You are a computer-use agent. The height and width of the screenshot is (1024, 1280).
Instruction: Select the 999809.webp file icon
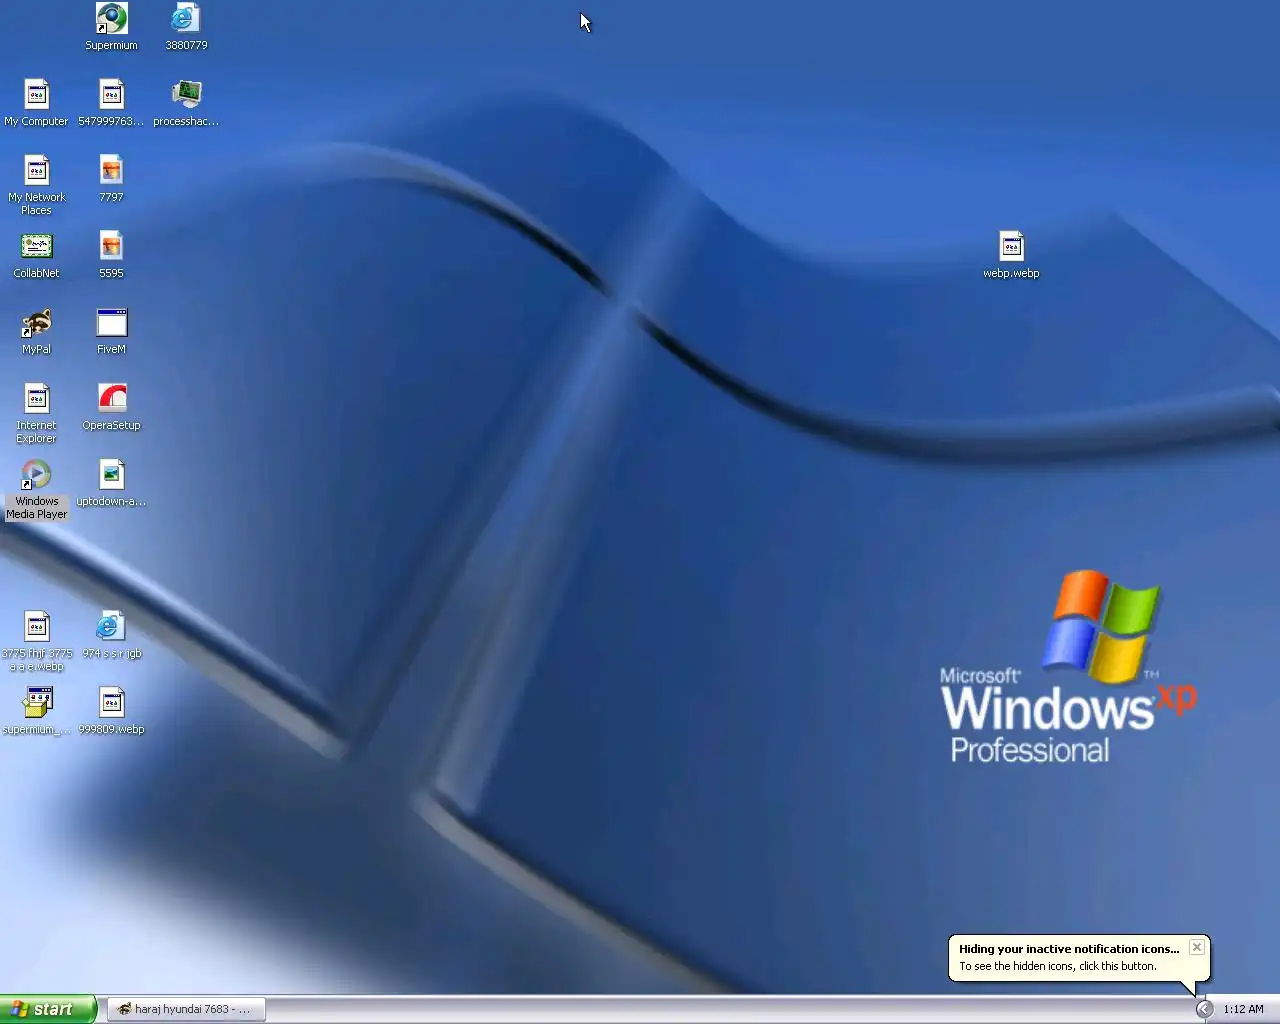click(111, 711)
